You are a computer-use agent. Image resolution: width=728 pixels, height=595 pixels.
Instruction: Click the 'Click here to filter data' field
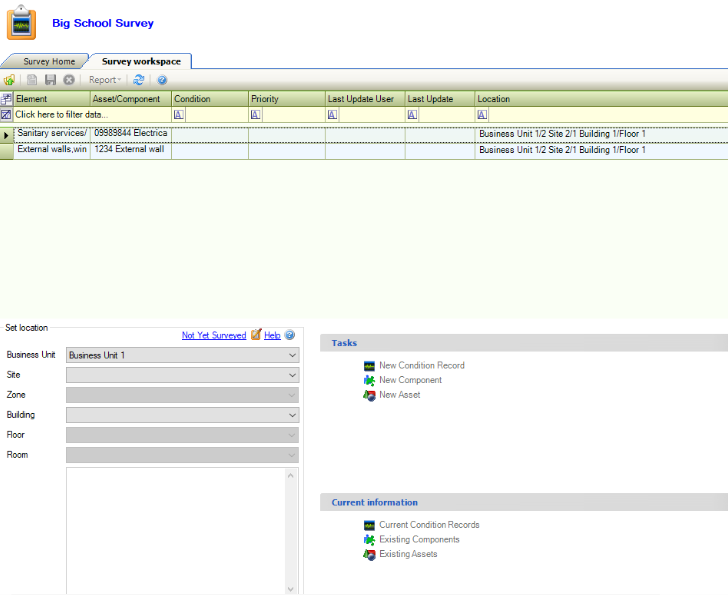(x=62, y=115)
